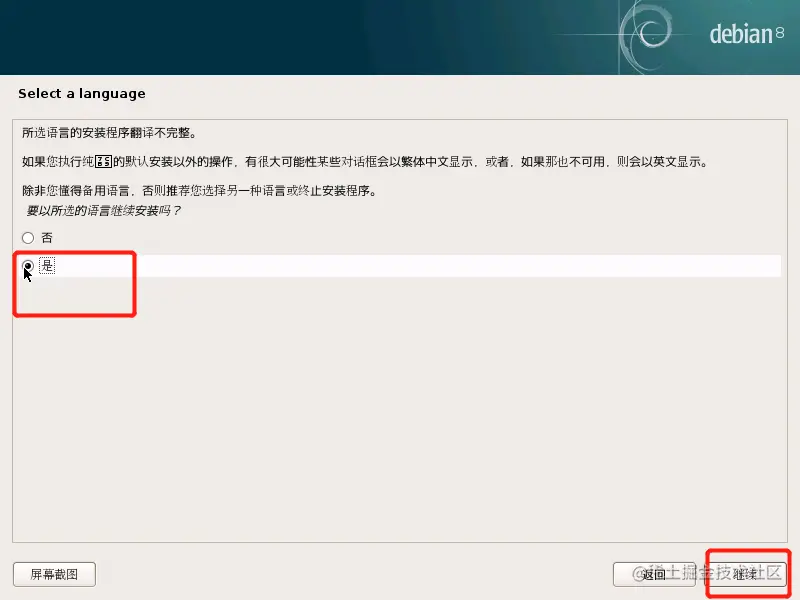Click the debian wordmark in banner
800x600 pixels.
(741, 34)
